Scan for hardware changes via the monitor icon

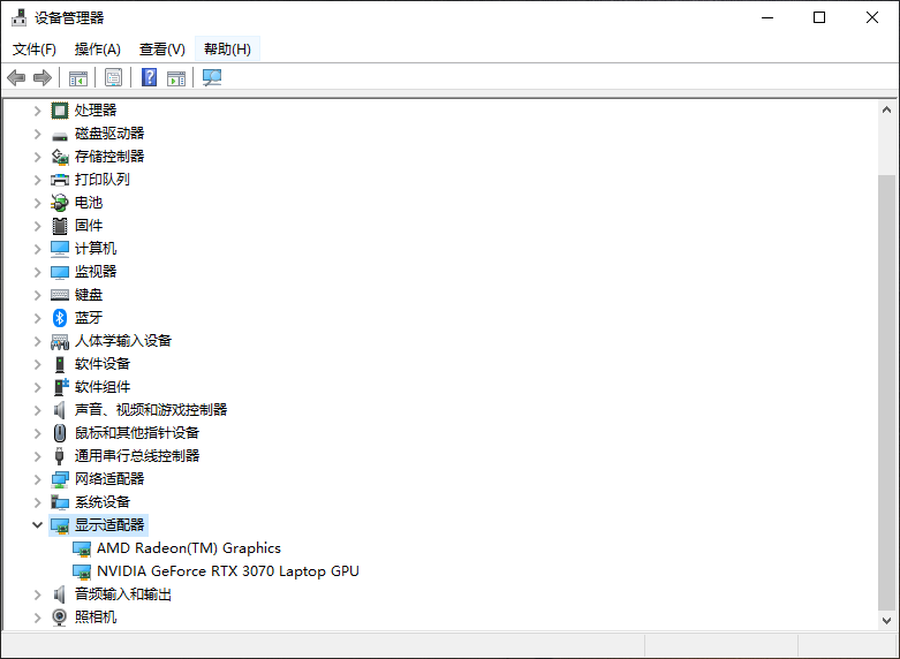[x=212, y=77]
